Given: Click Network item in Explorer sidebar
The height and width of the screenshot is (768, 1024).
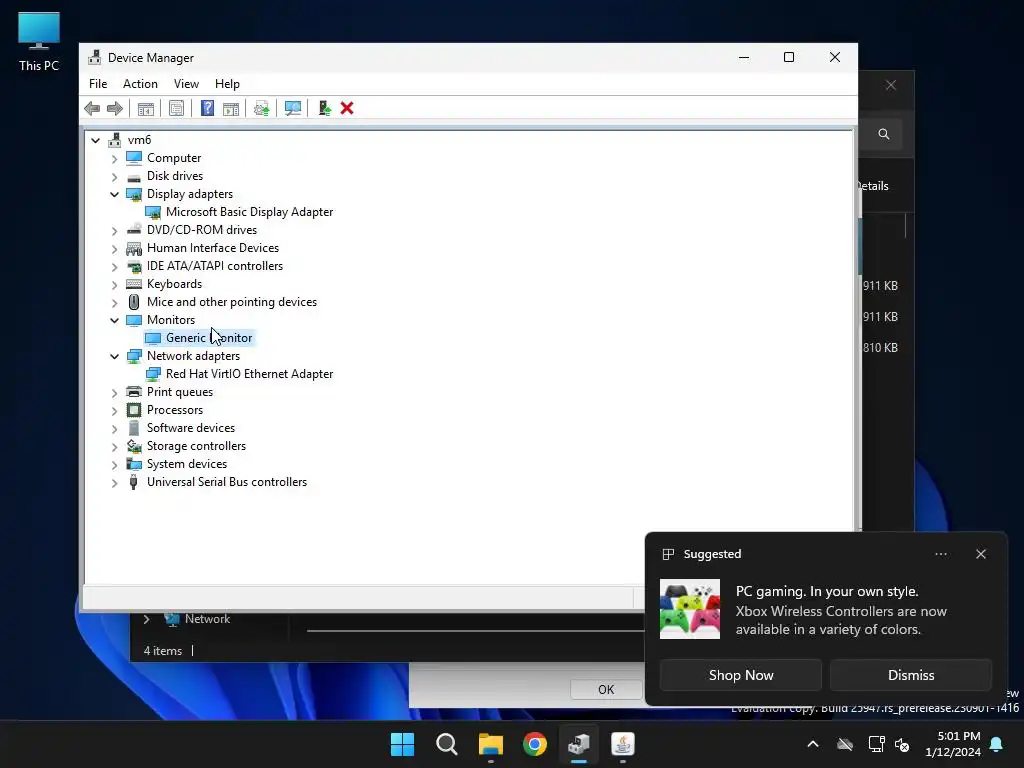Looking at the screenshot, I should [x=207, y=618].
